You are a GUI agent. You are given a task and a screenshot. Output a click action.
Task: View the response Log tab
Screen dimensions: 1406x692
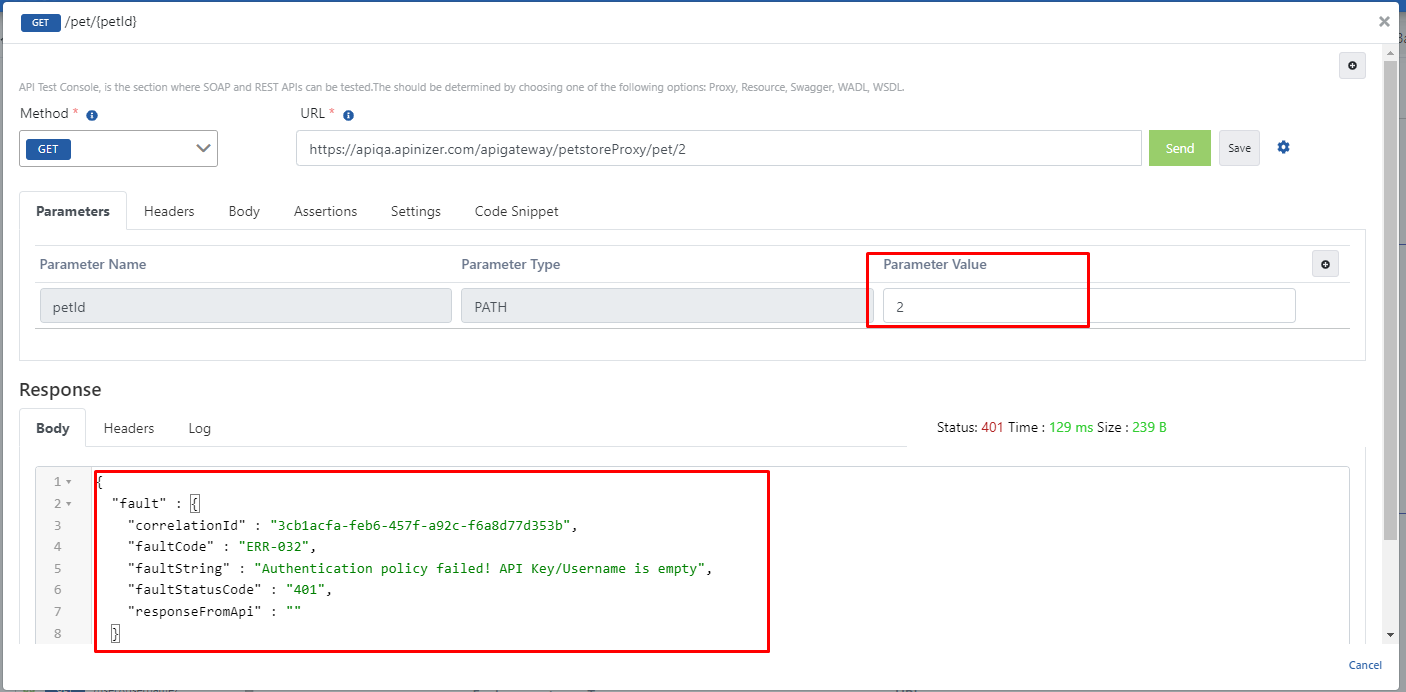[200, 428]
